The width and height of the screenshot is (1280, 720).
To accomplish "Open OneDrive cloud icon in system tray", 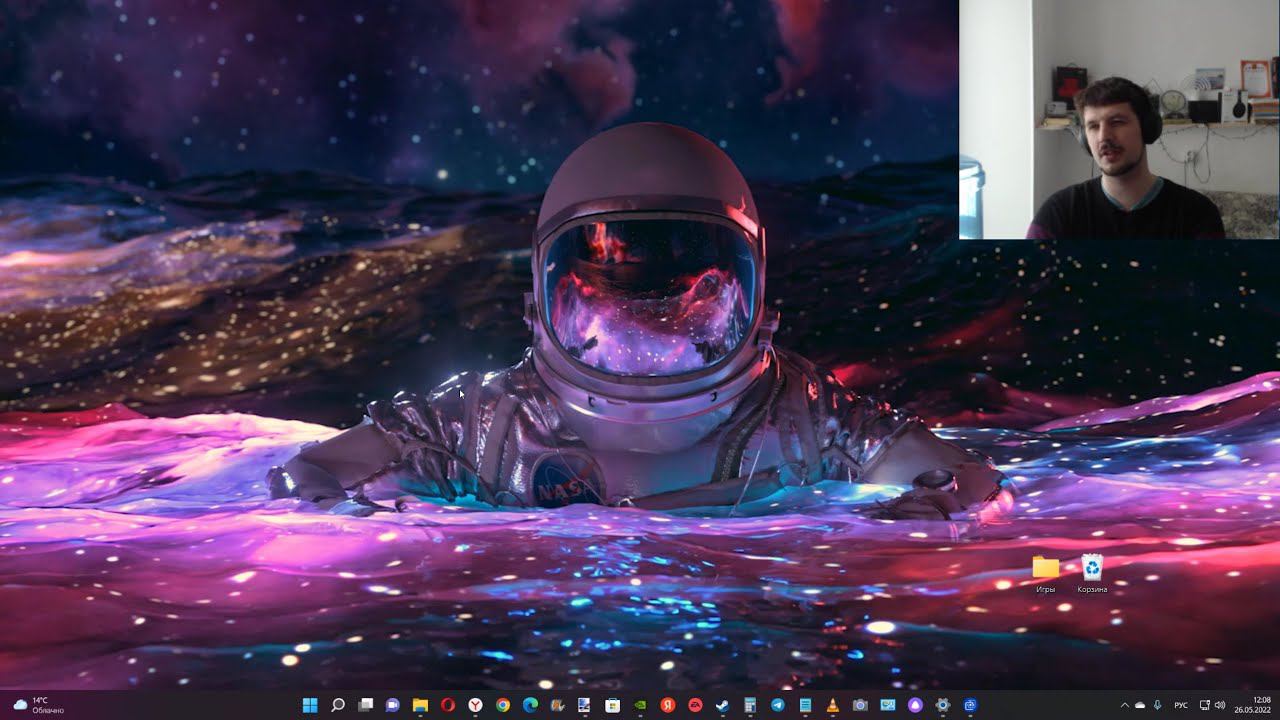I will point(1140,705).
